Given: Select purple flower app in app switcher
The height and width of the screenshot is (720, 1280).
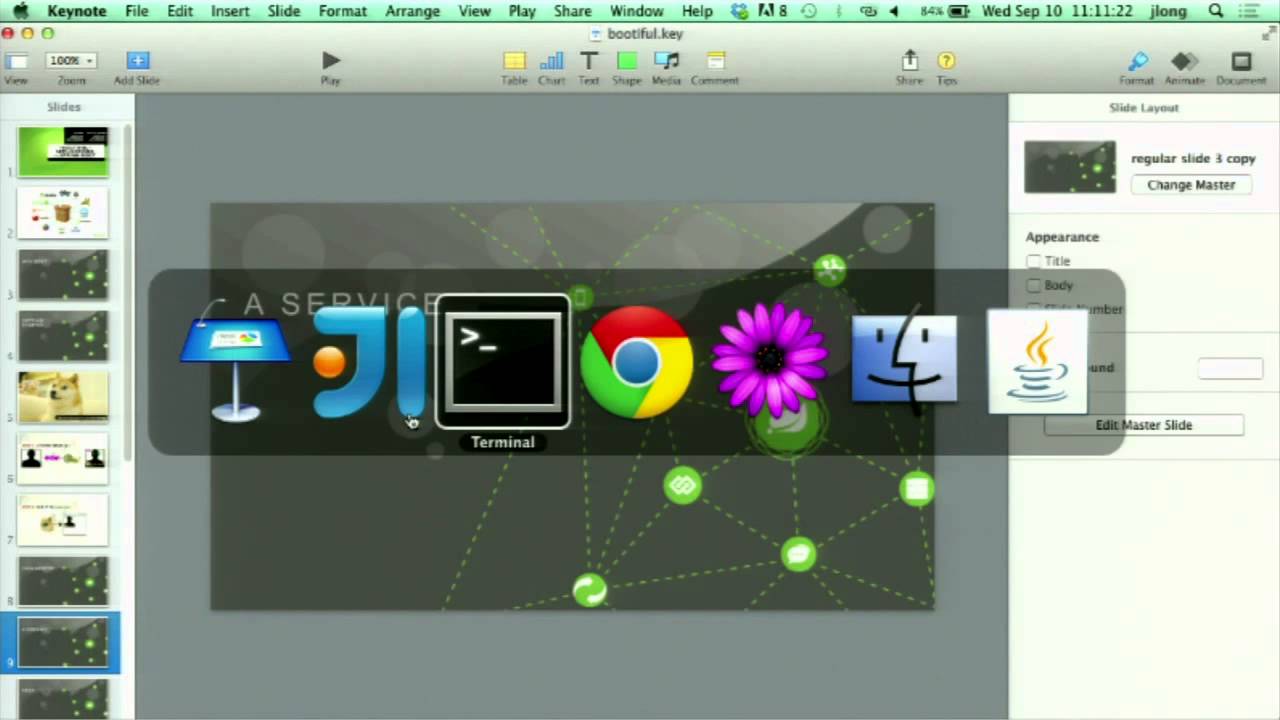Looking at the screenshot, I should pyautogui.click(x=770, y=362).
